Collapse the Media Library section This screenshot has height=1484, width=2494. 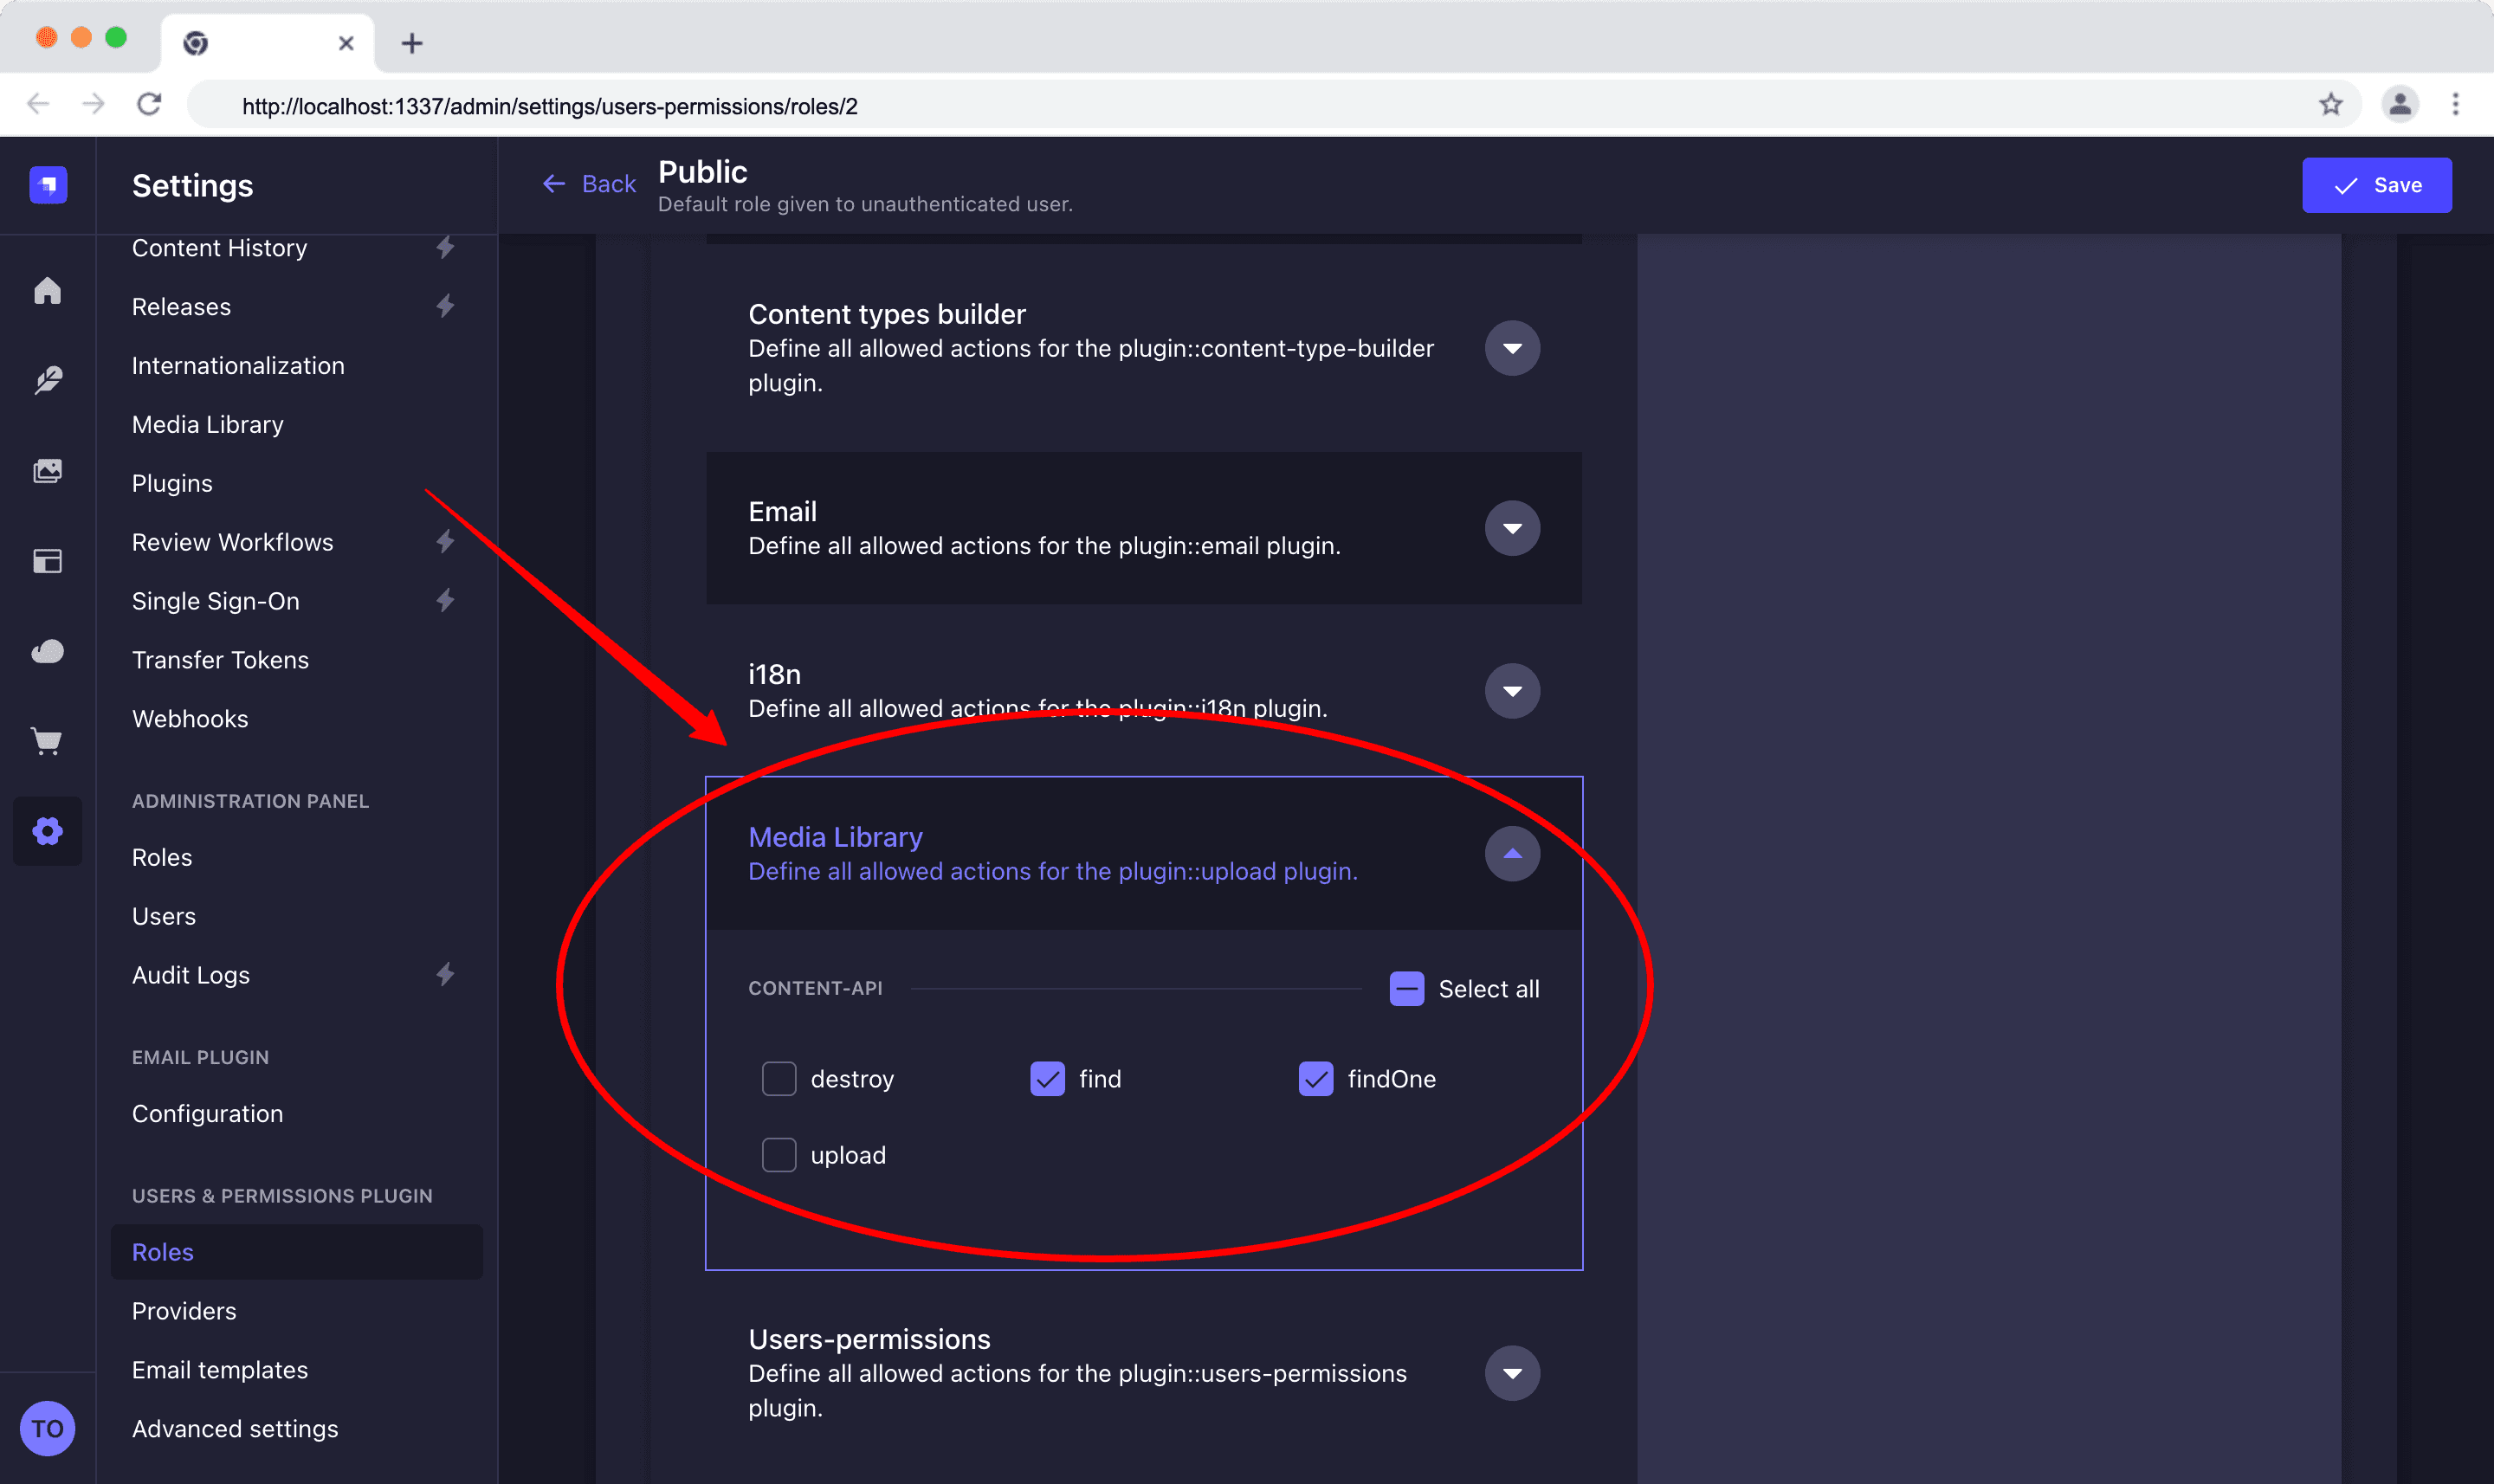point(1512,854)
